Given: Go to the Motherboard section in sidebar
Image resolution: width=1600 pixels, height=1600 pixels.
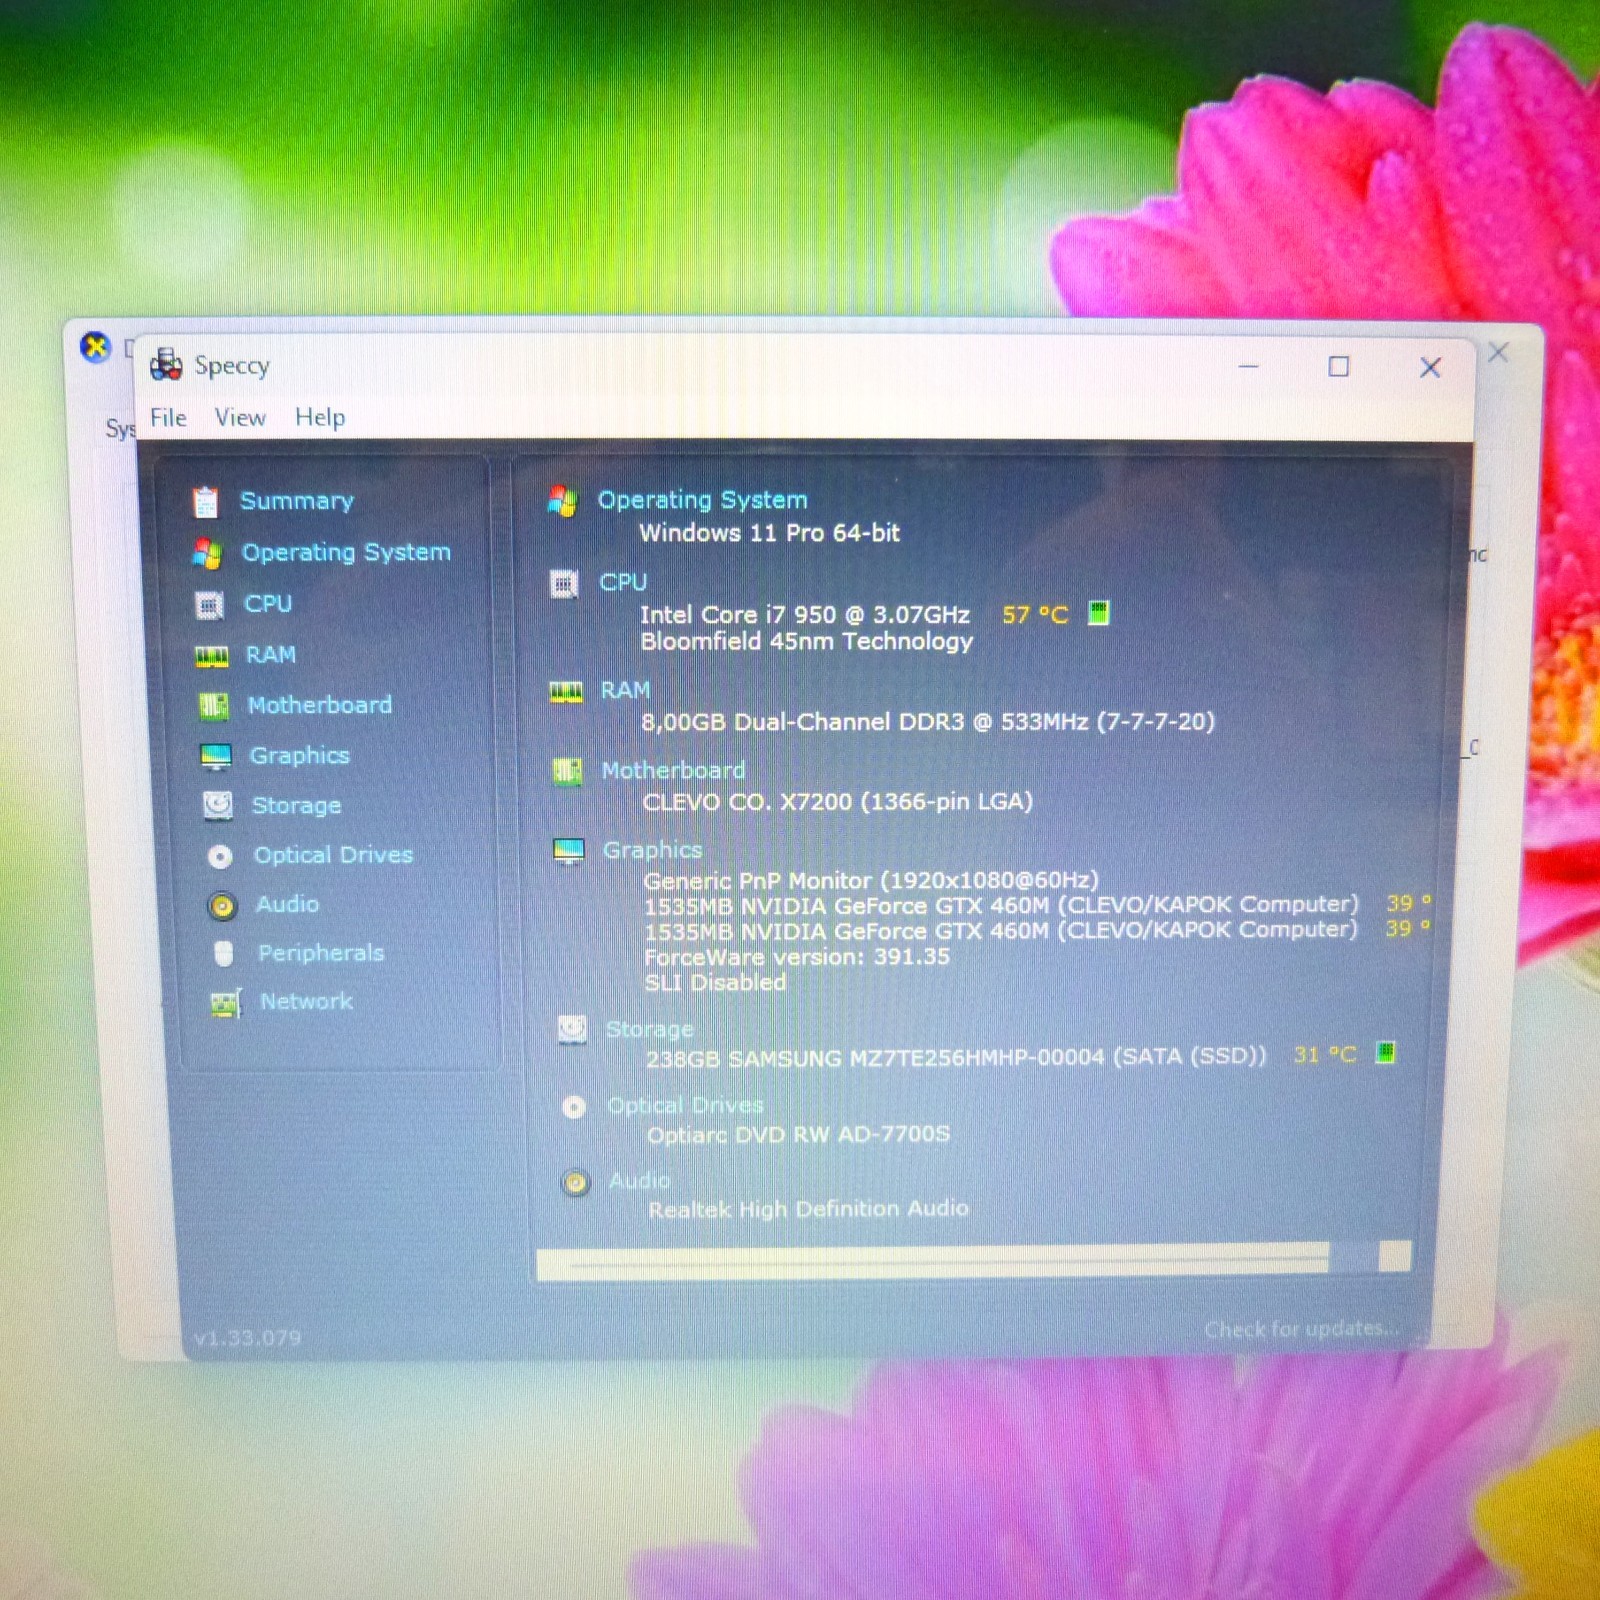Looking at the screenshot, I should [320, 705].
